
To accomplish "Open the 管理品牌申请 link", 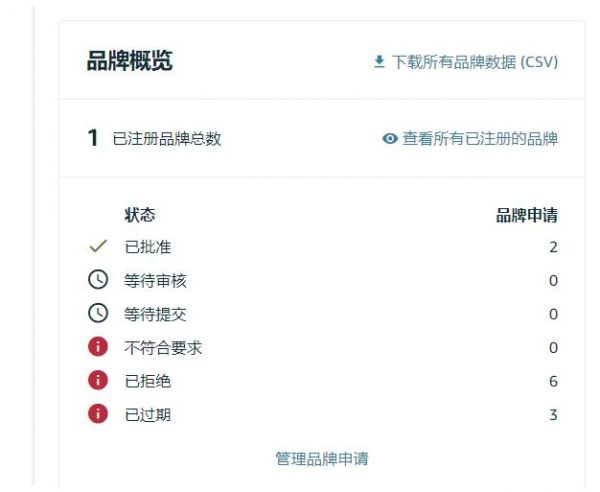I will click(322, 459).
